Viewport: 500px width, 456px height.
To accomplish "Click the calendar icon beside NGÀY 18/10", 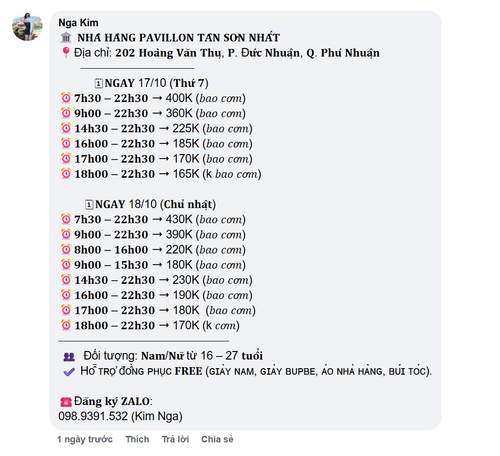I will point(89,204).
